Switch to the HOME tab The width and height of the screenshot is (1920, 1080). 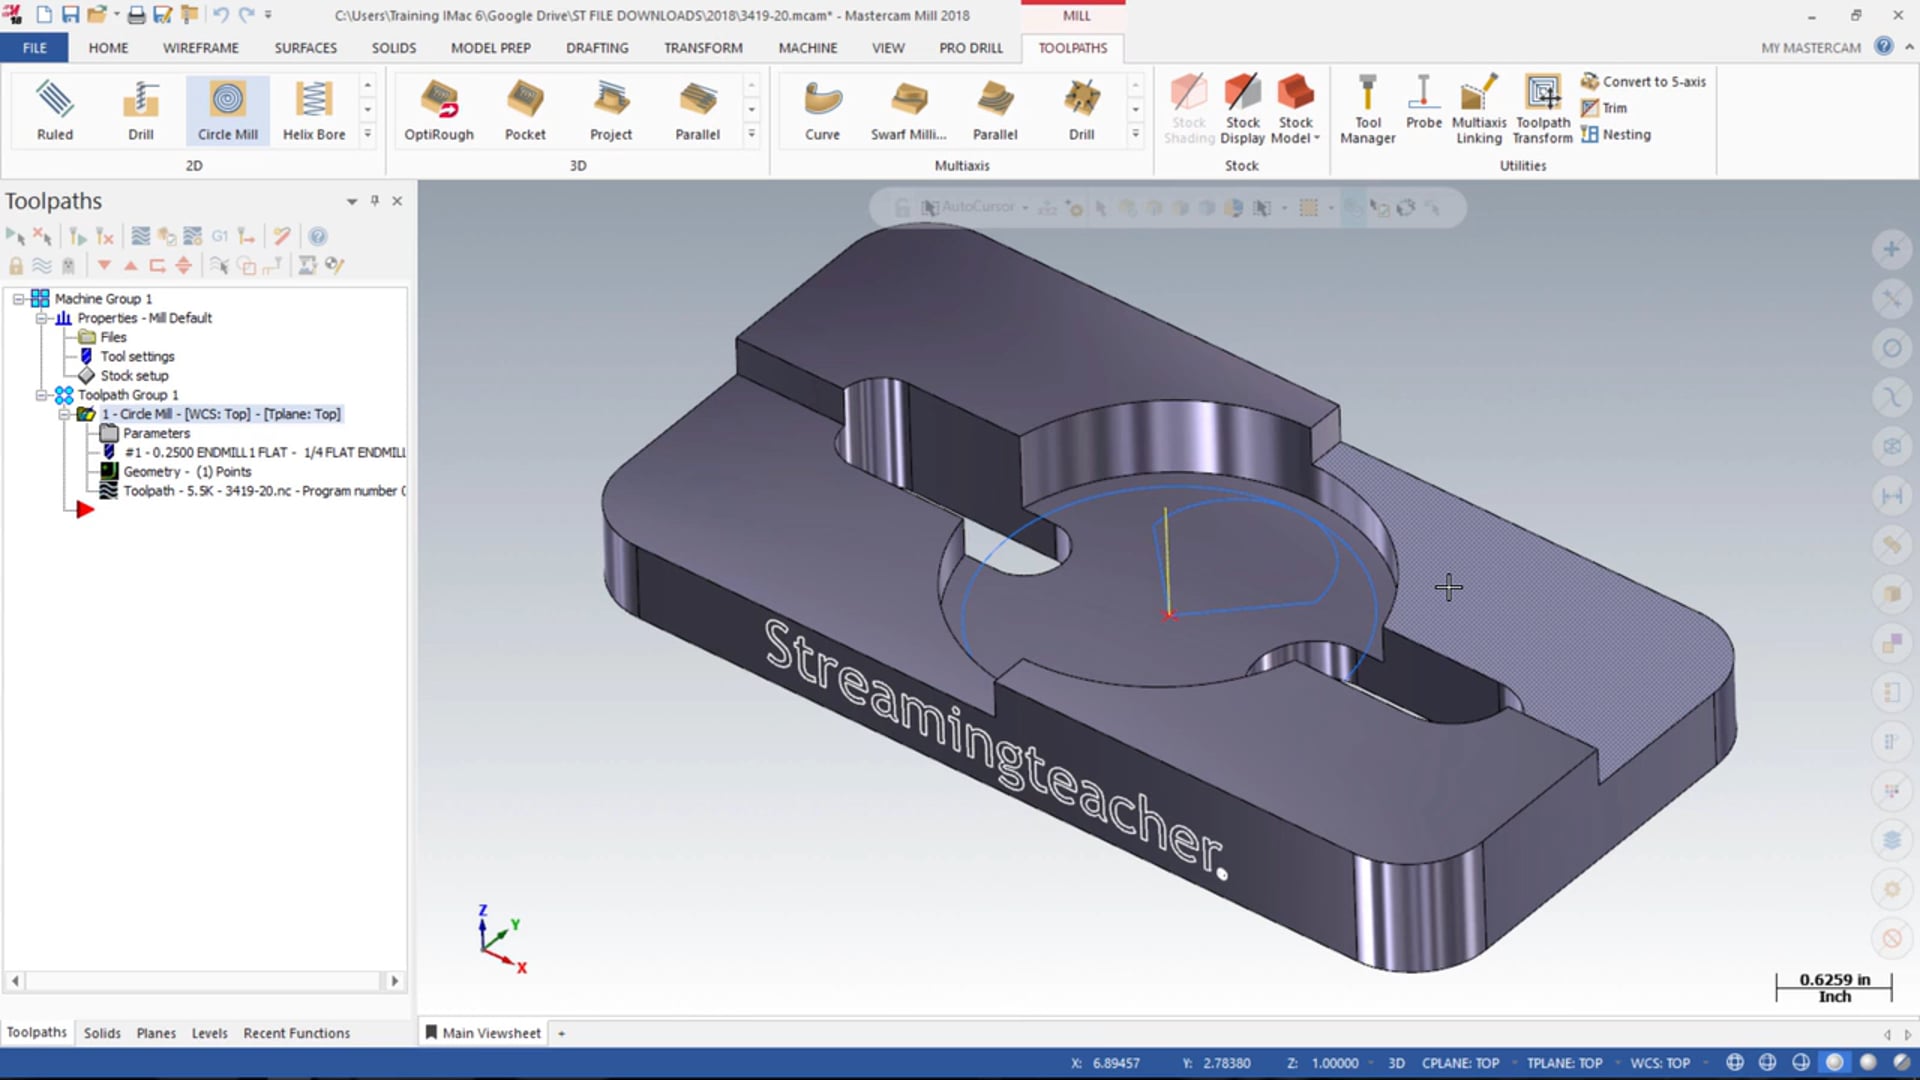point(108,47)
